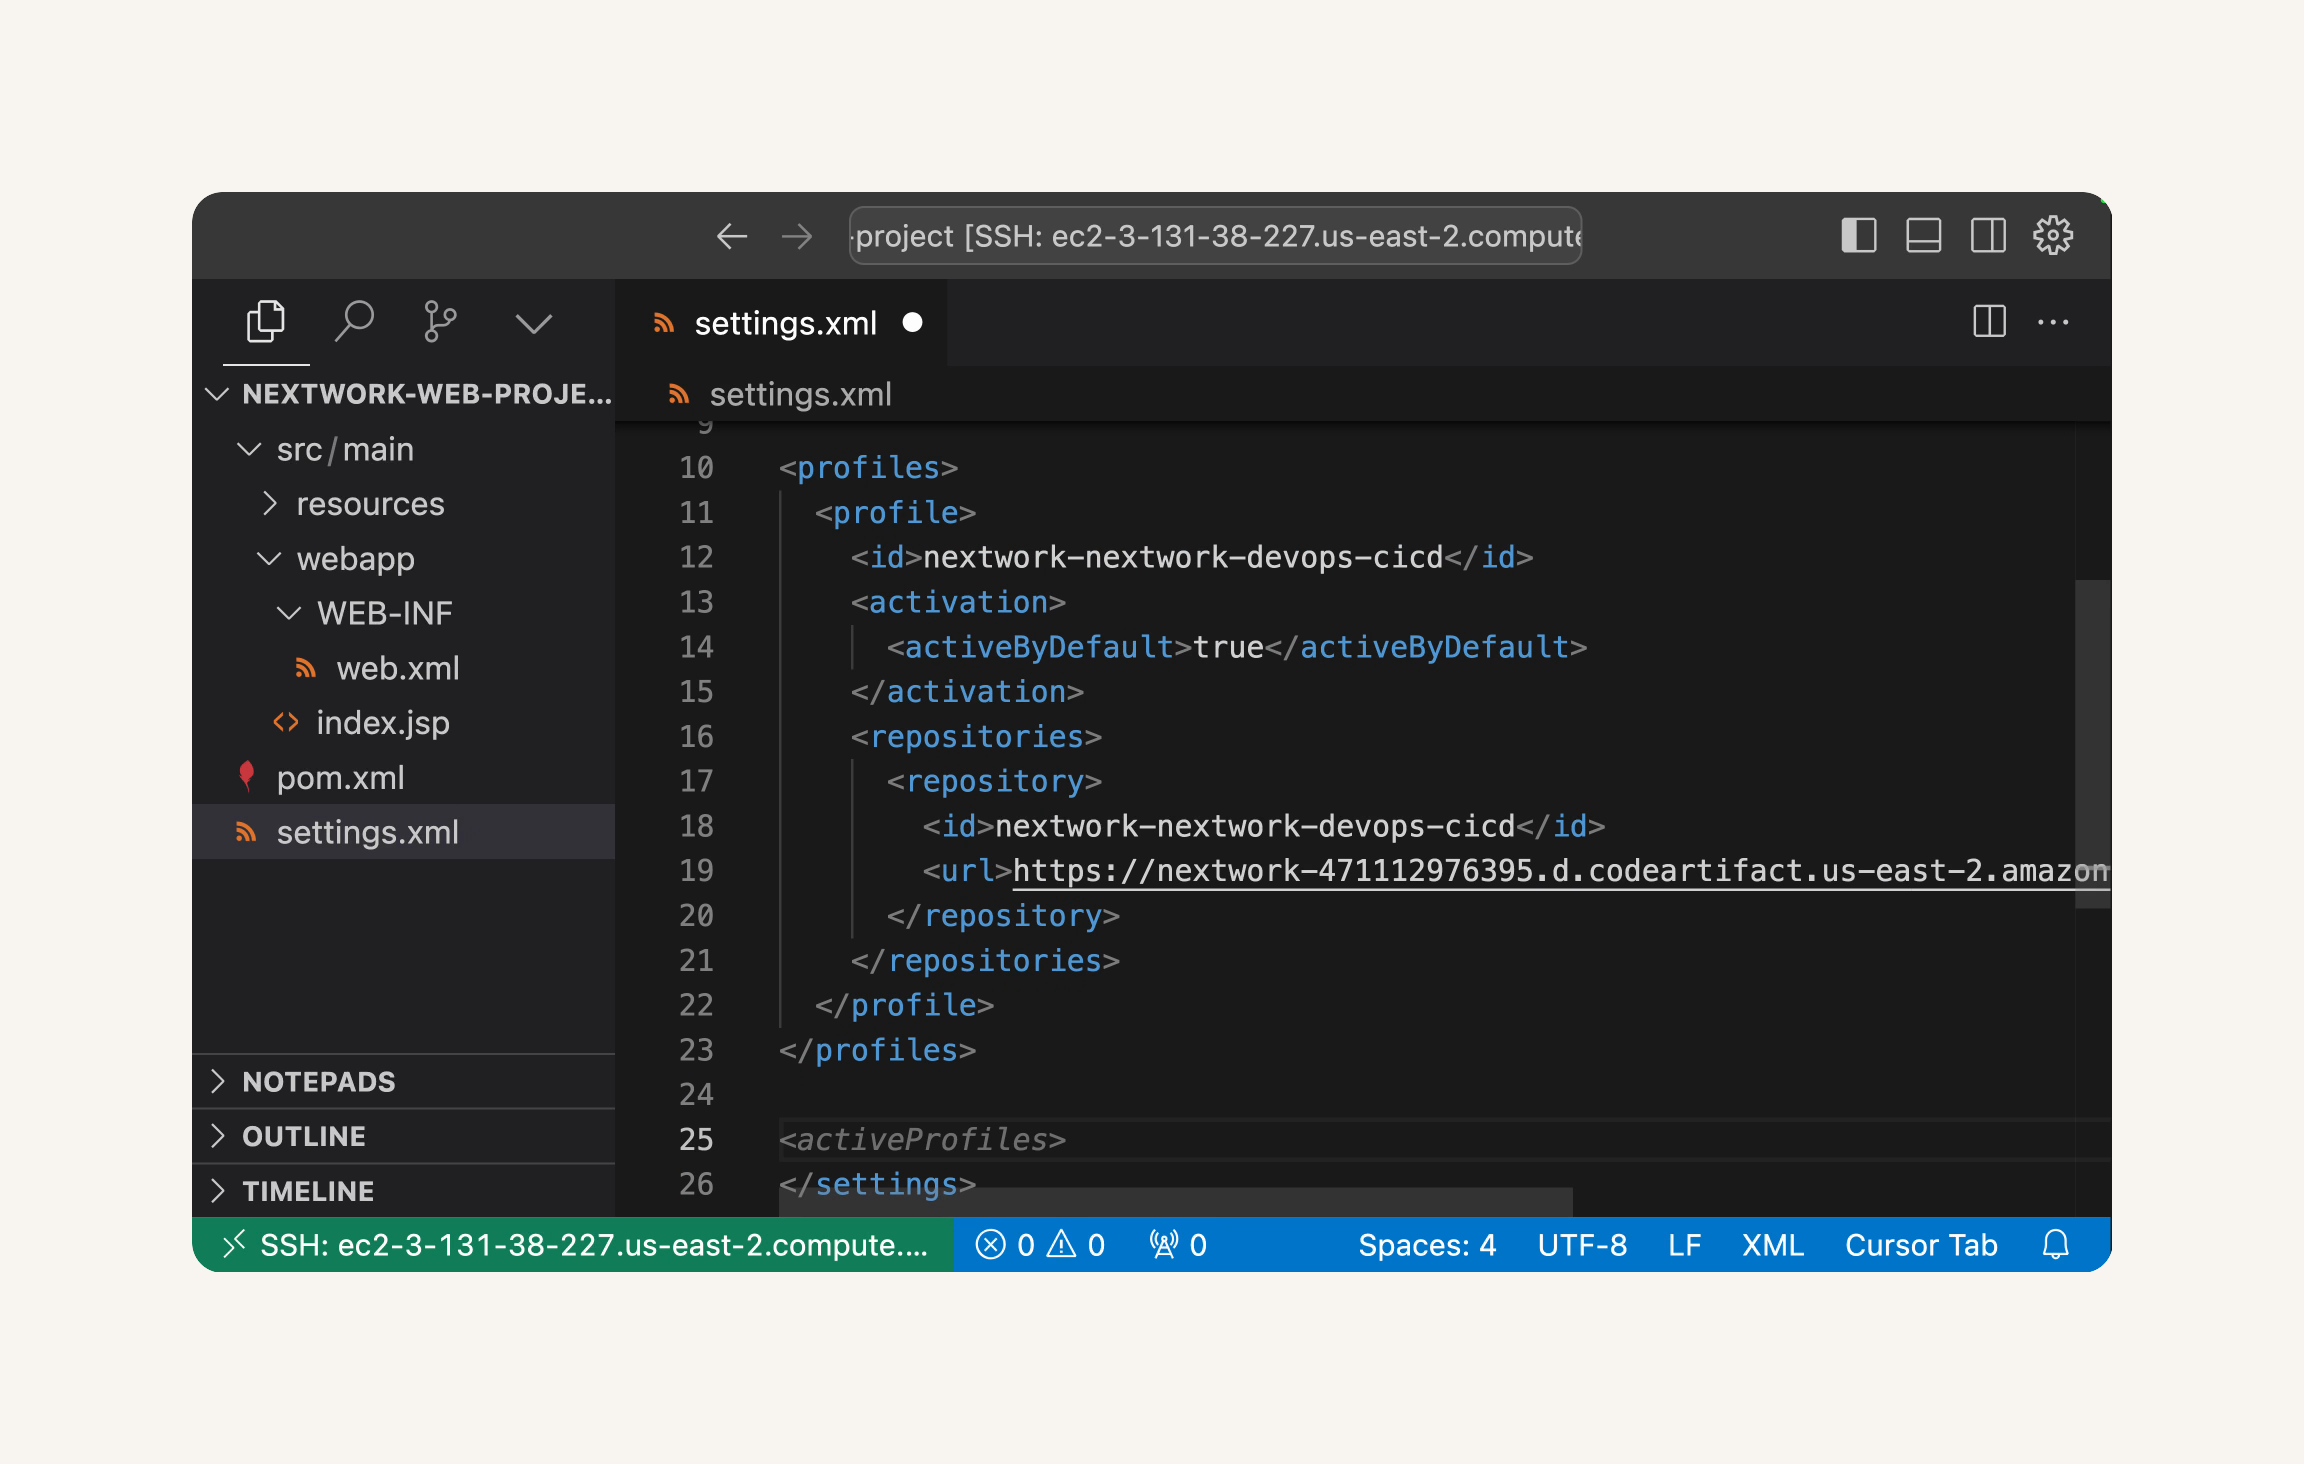Show more activity bar views chevron
Image resolution: width=2304 pixels, height=1464 pixels.
tap(533, 323)
